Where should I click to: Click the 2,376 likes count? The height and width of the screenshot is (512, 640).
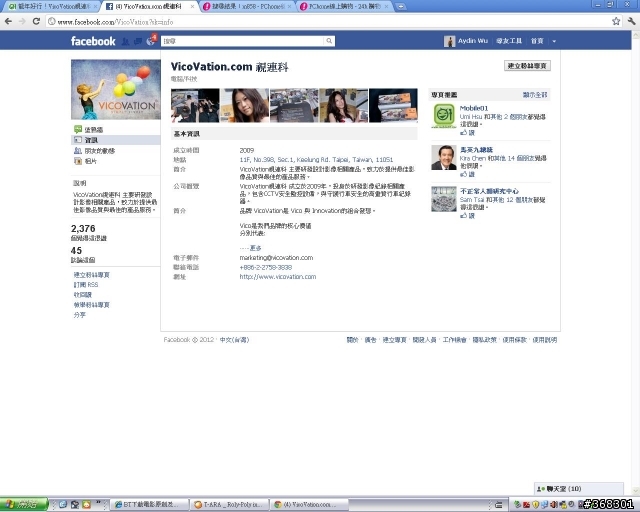point(83,229)
